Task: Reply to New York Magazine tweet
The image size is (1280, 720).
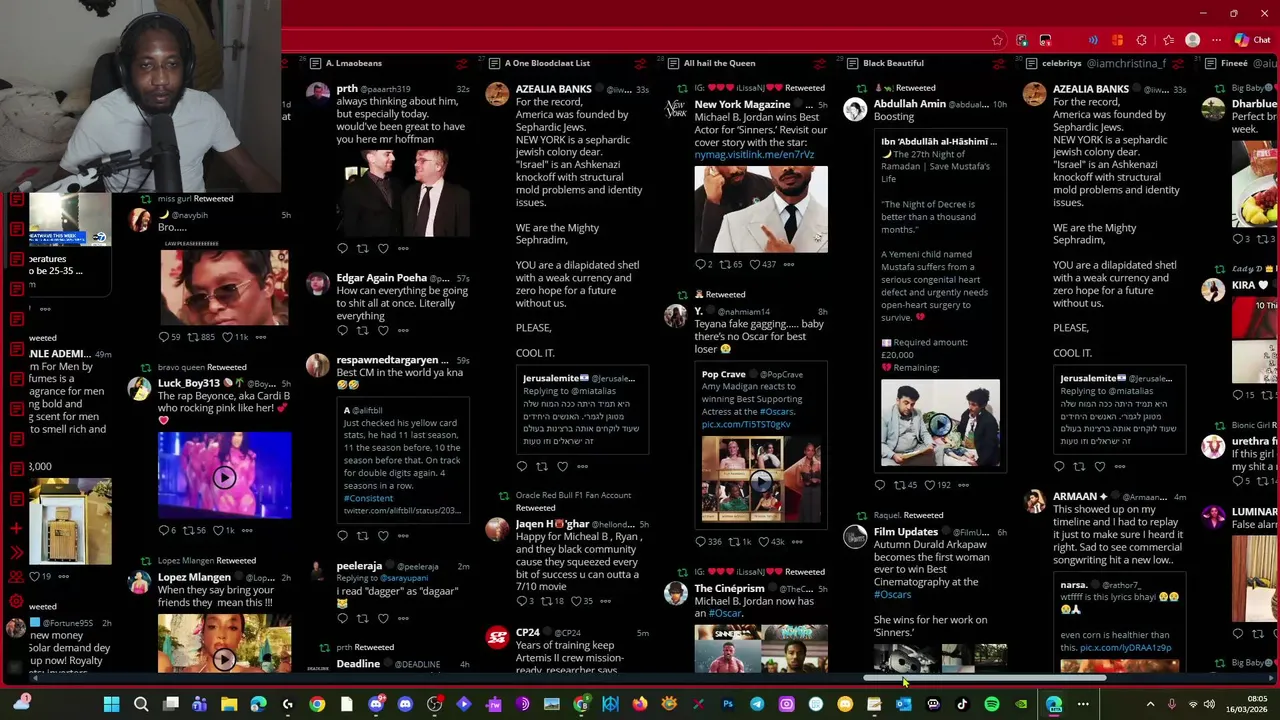Action: point(700,264)
